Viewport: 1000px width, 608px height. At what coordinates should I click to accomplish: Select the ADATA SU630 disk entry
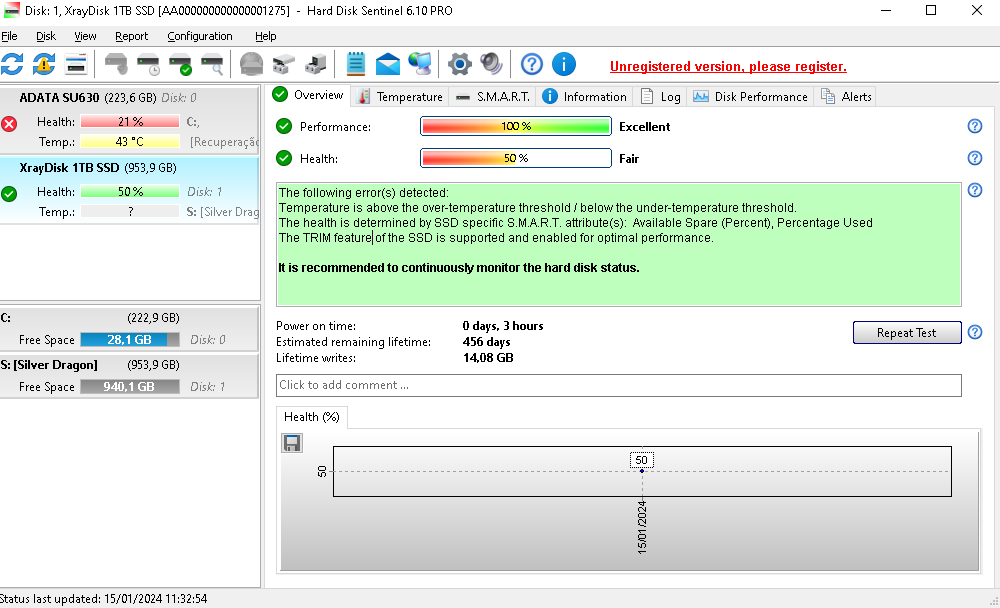129,120
